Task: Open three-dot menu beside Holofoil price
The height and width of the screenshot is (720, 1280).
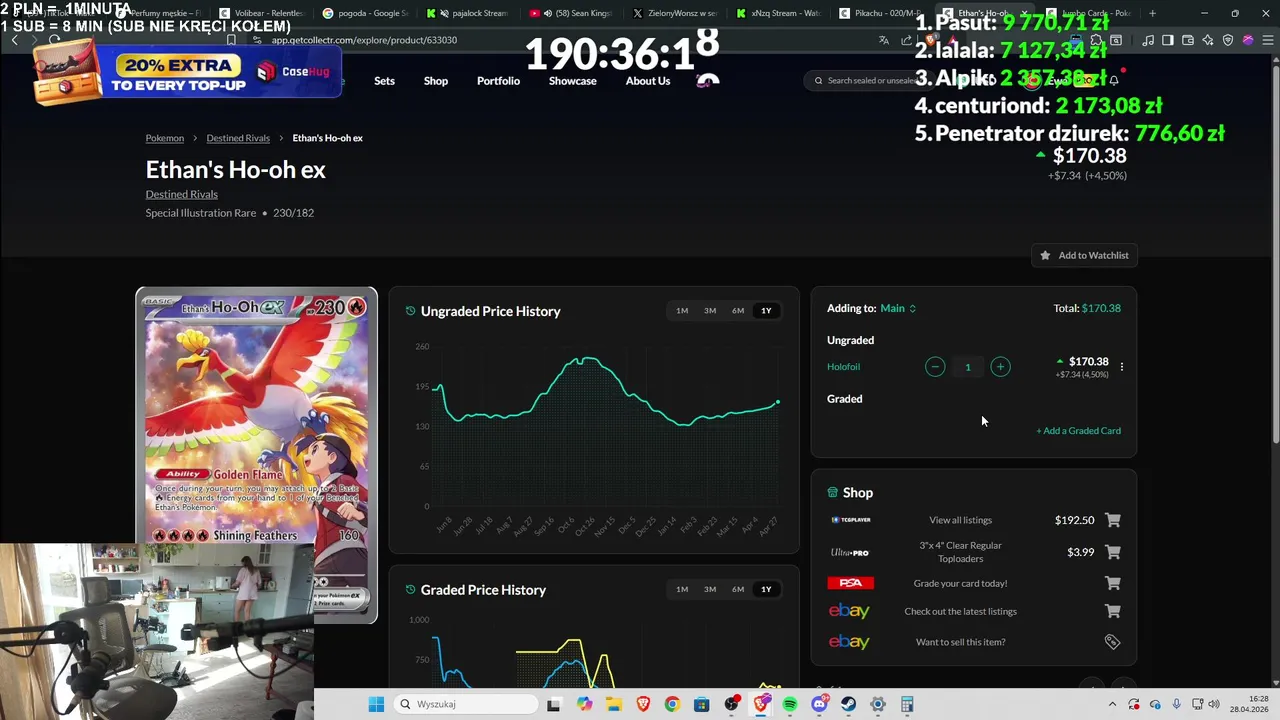Action: click(1122, 367)
